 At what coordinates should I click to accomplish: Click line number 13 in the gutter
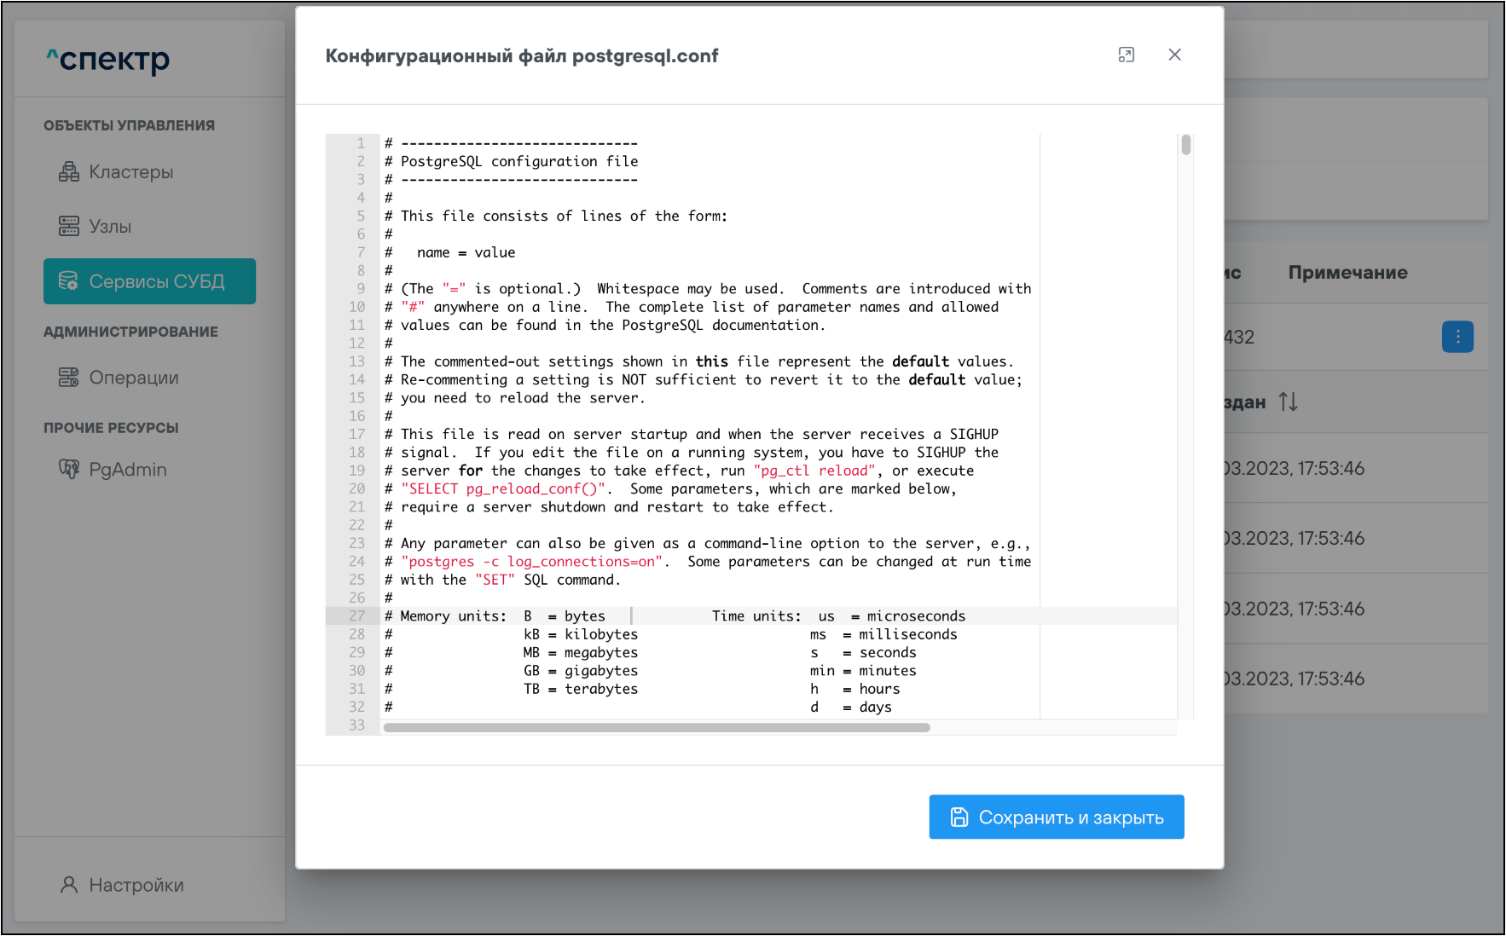(357, 361)
